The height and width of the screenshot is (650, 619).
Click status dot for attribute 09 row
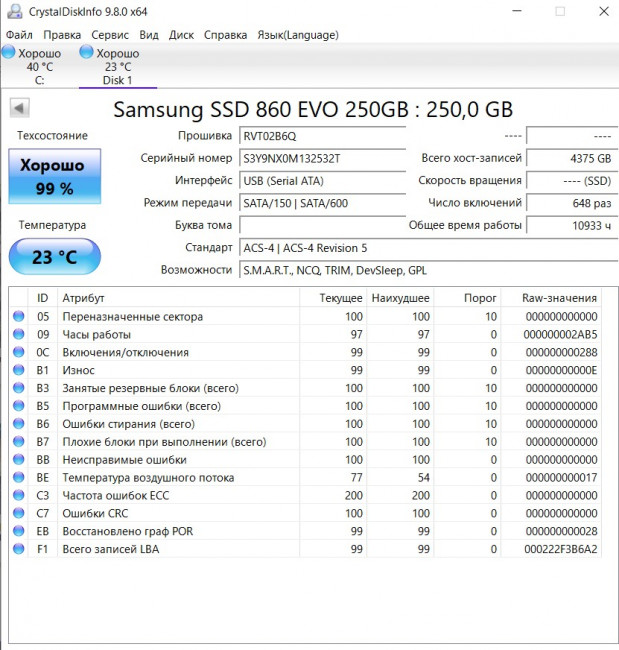[x=19, y=334]
